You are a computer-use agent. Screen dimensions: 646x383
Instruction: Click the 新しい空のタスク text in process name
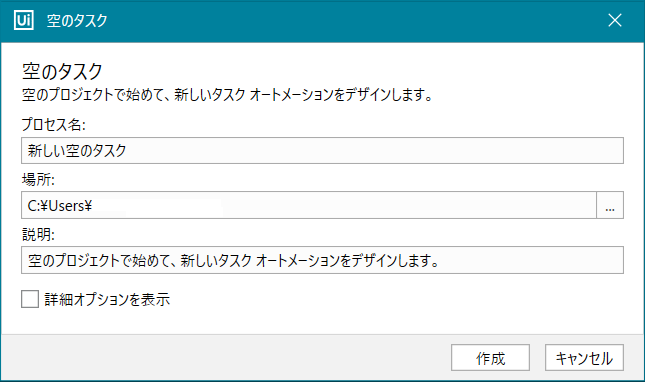coord(77,150)
